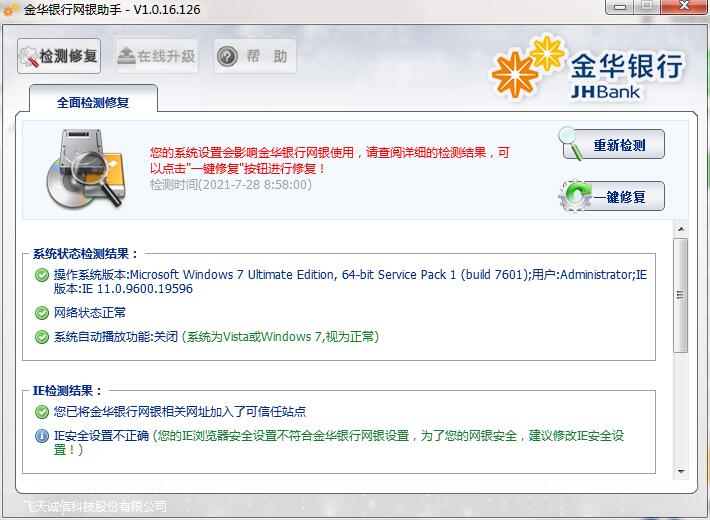The height and width of the screenshot is (520, 710).
Task: Minimize the 金华银行网银助手 window
Action: (620, 7)
